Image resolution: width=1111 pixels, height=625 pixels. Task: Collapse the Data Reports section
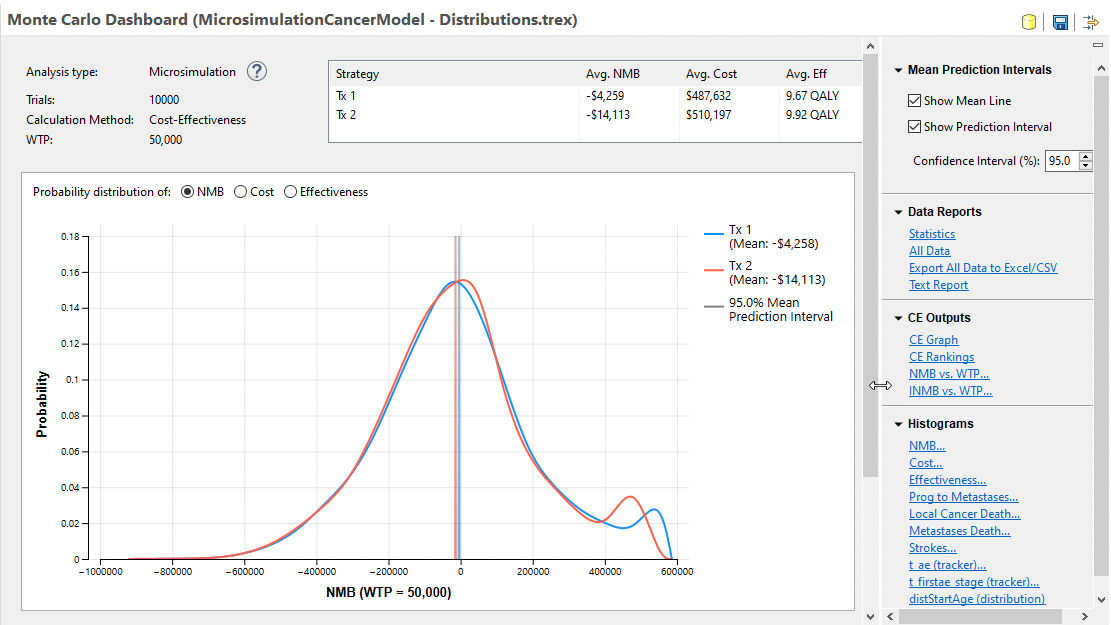click(896, 211)
